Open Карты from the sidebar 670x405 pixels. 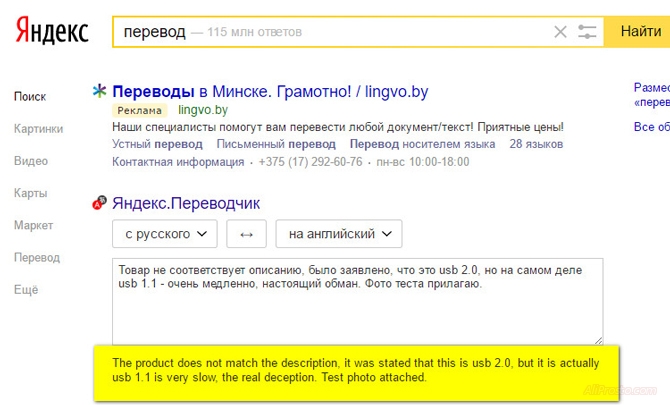(30, 193)
